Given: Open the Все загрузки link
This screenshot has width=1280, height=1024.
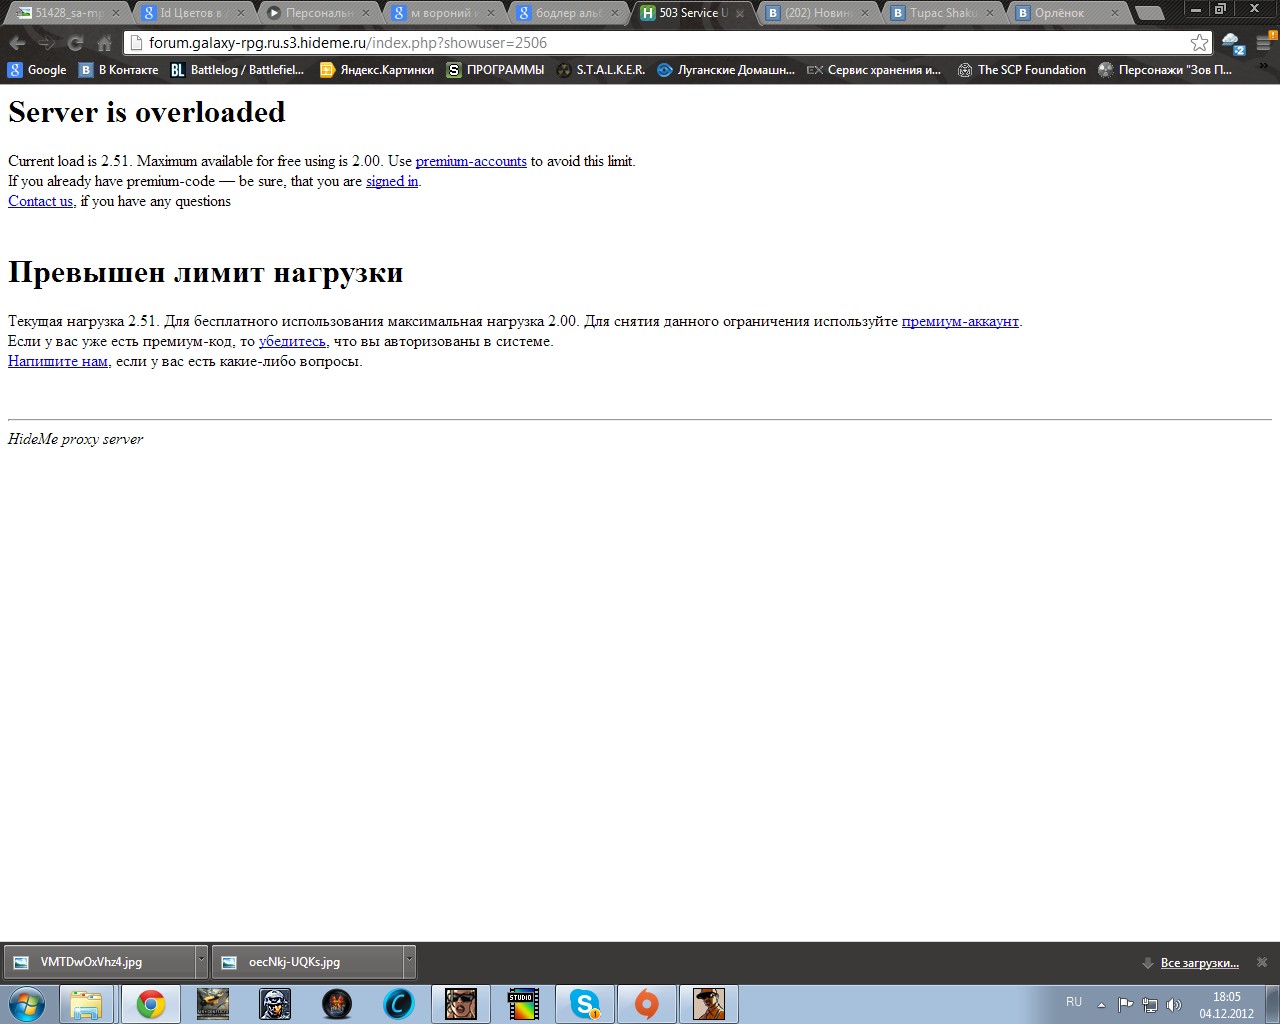Looking at the screenshot, I should (1199, 963).
